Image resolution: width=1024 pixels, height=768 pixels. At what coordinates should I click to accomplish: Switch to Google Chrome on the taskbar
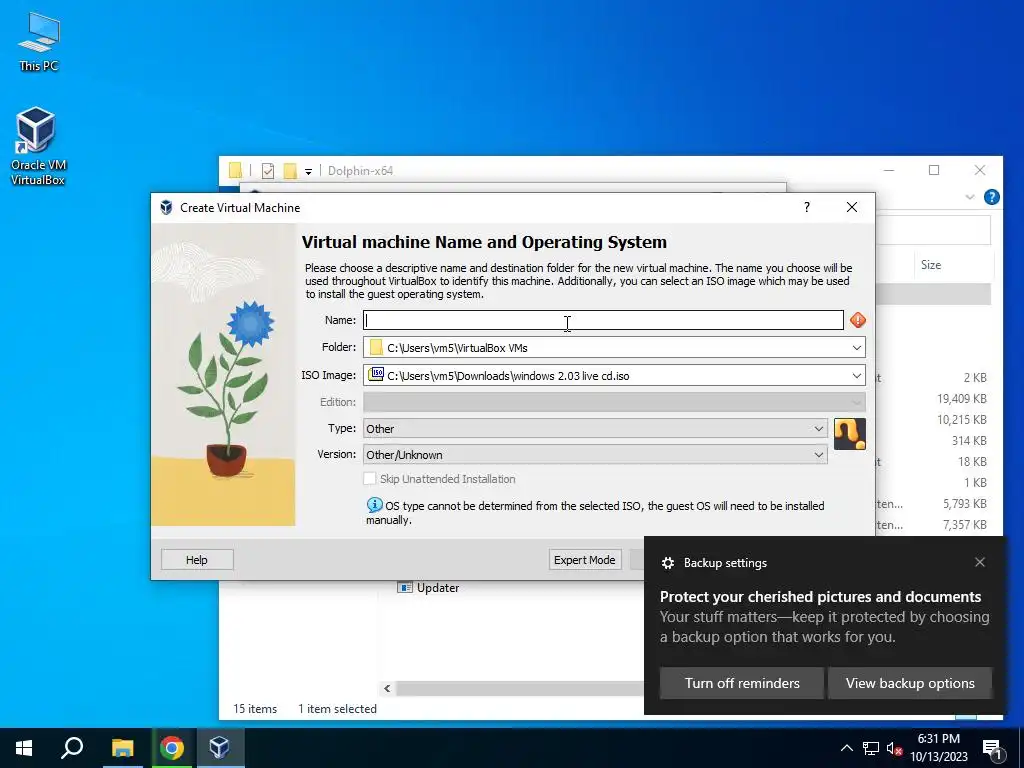(172, 748)
